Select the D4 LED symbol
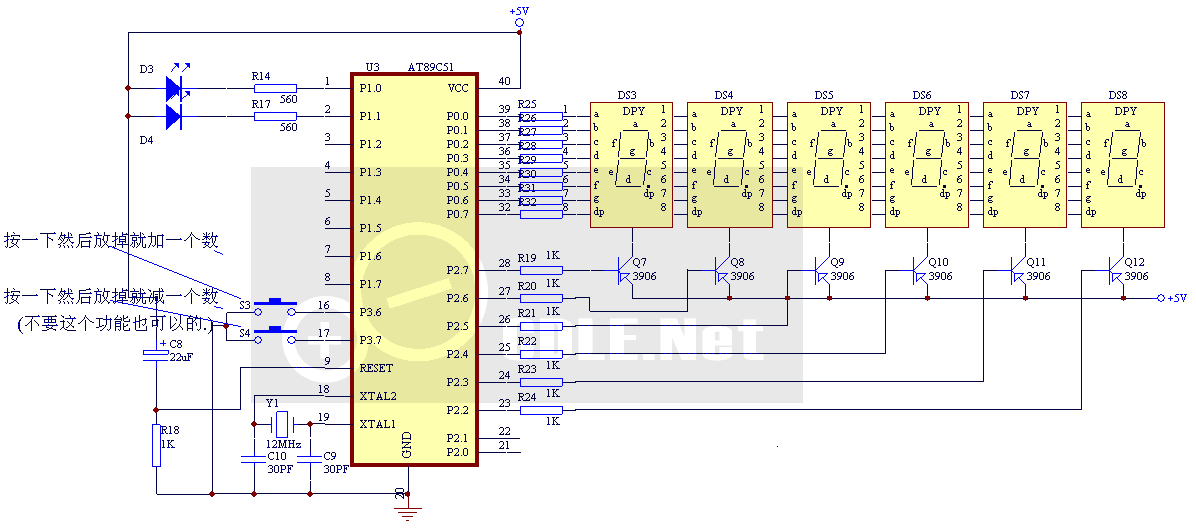Image resolution: width=1196 pixels, height=531 pixels. point(174,117)
